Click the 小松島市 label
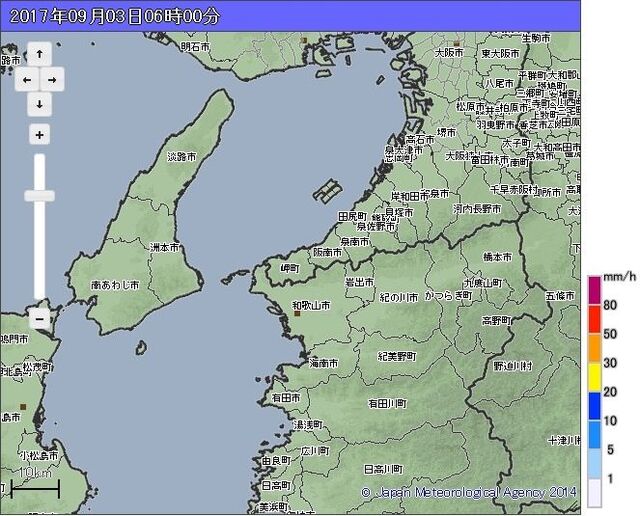Screen dimensions: 640x516 pos(40,455)
